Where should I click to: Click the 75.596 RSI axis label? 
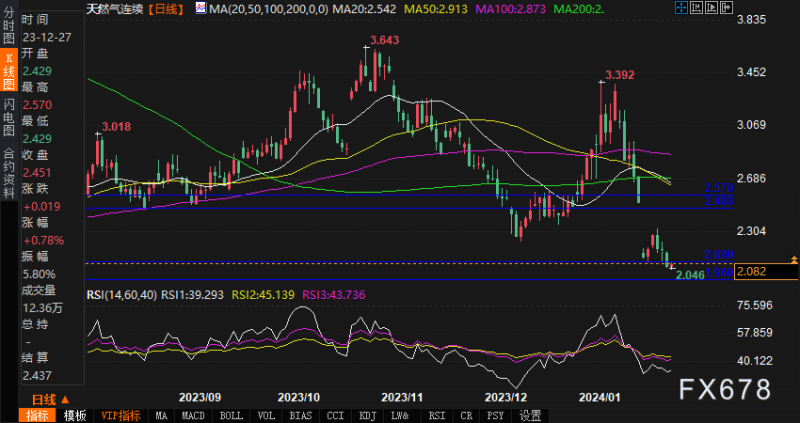tap(755, 305)
